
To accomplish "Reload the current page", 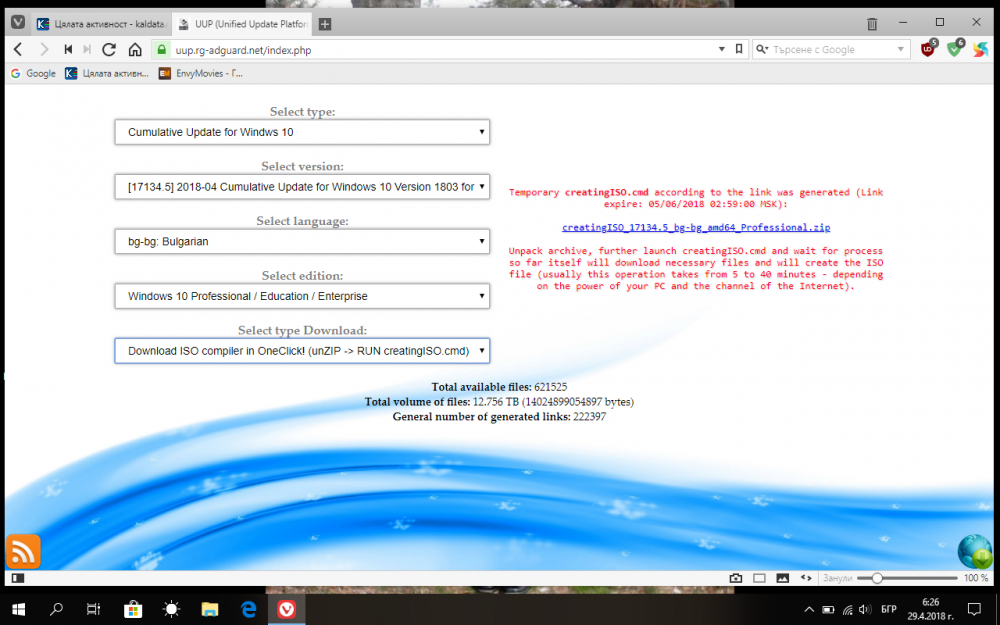I will (109, 49).
